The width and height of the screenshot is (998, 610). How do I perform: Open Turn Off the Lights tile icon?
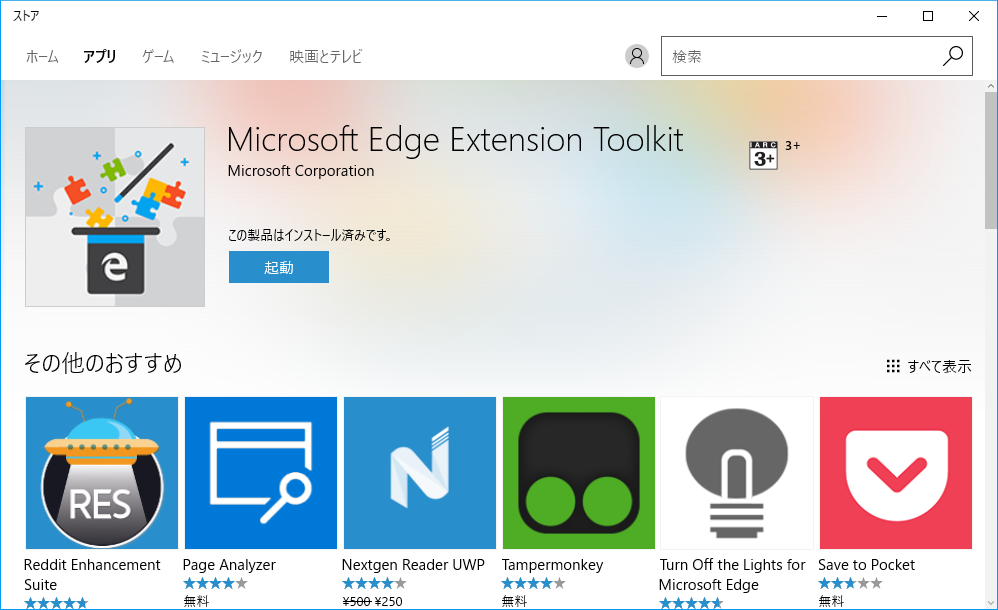click(x=737, y=472)
